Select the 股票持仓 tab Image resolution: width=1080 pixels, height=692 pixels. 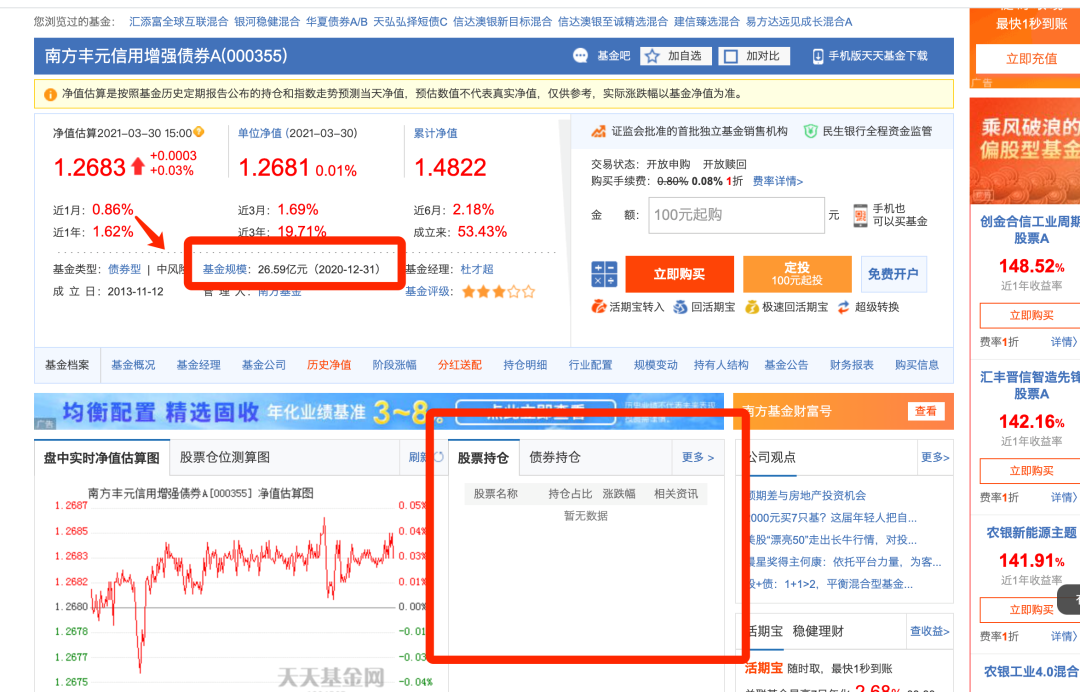tap(484, 458)
